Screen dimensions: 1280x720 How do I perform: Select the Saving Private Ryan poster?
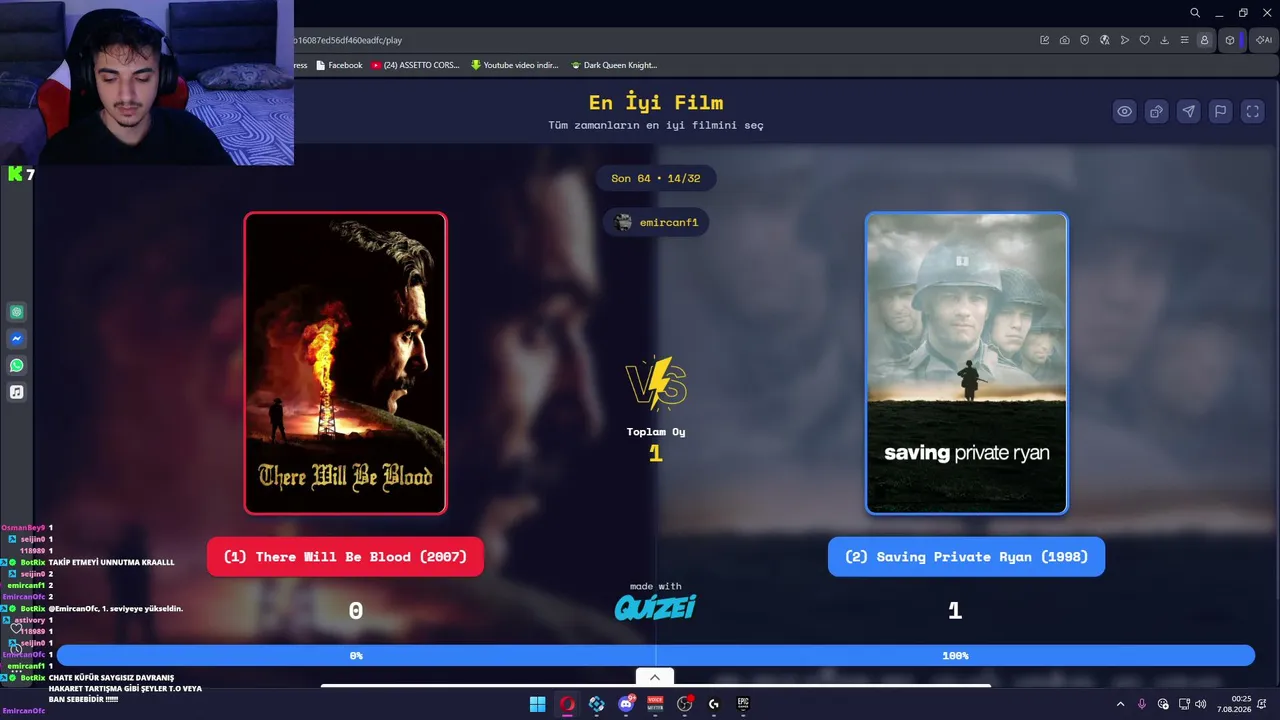(966, 363)
